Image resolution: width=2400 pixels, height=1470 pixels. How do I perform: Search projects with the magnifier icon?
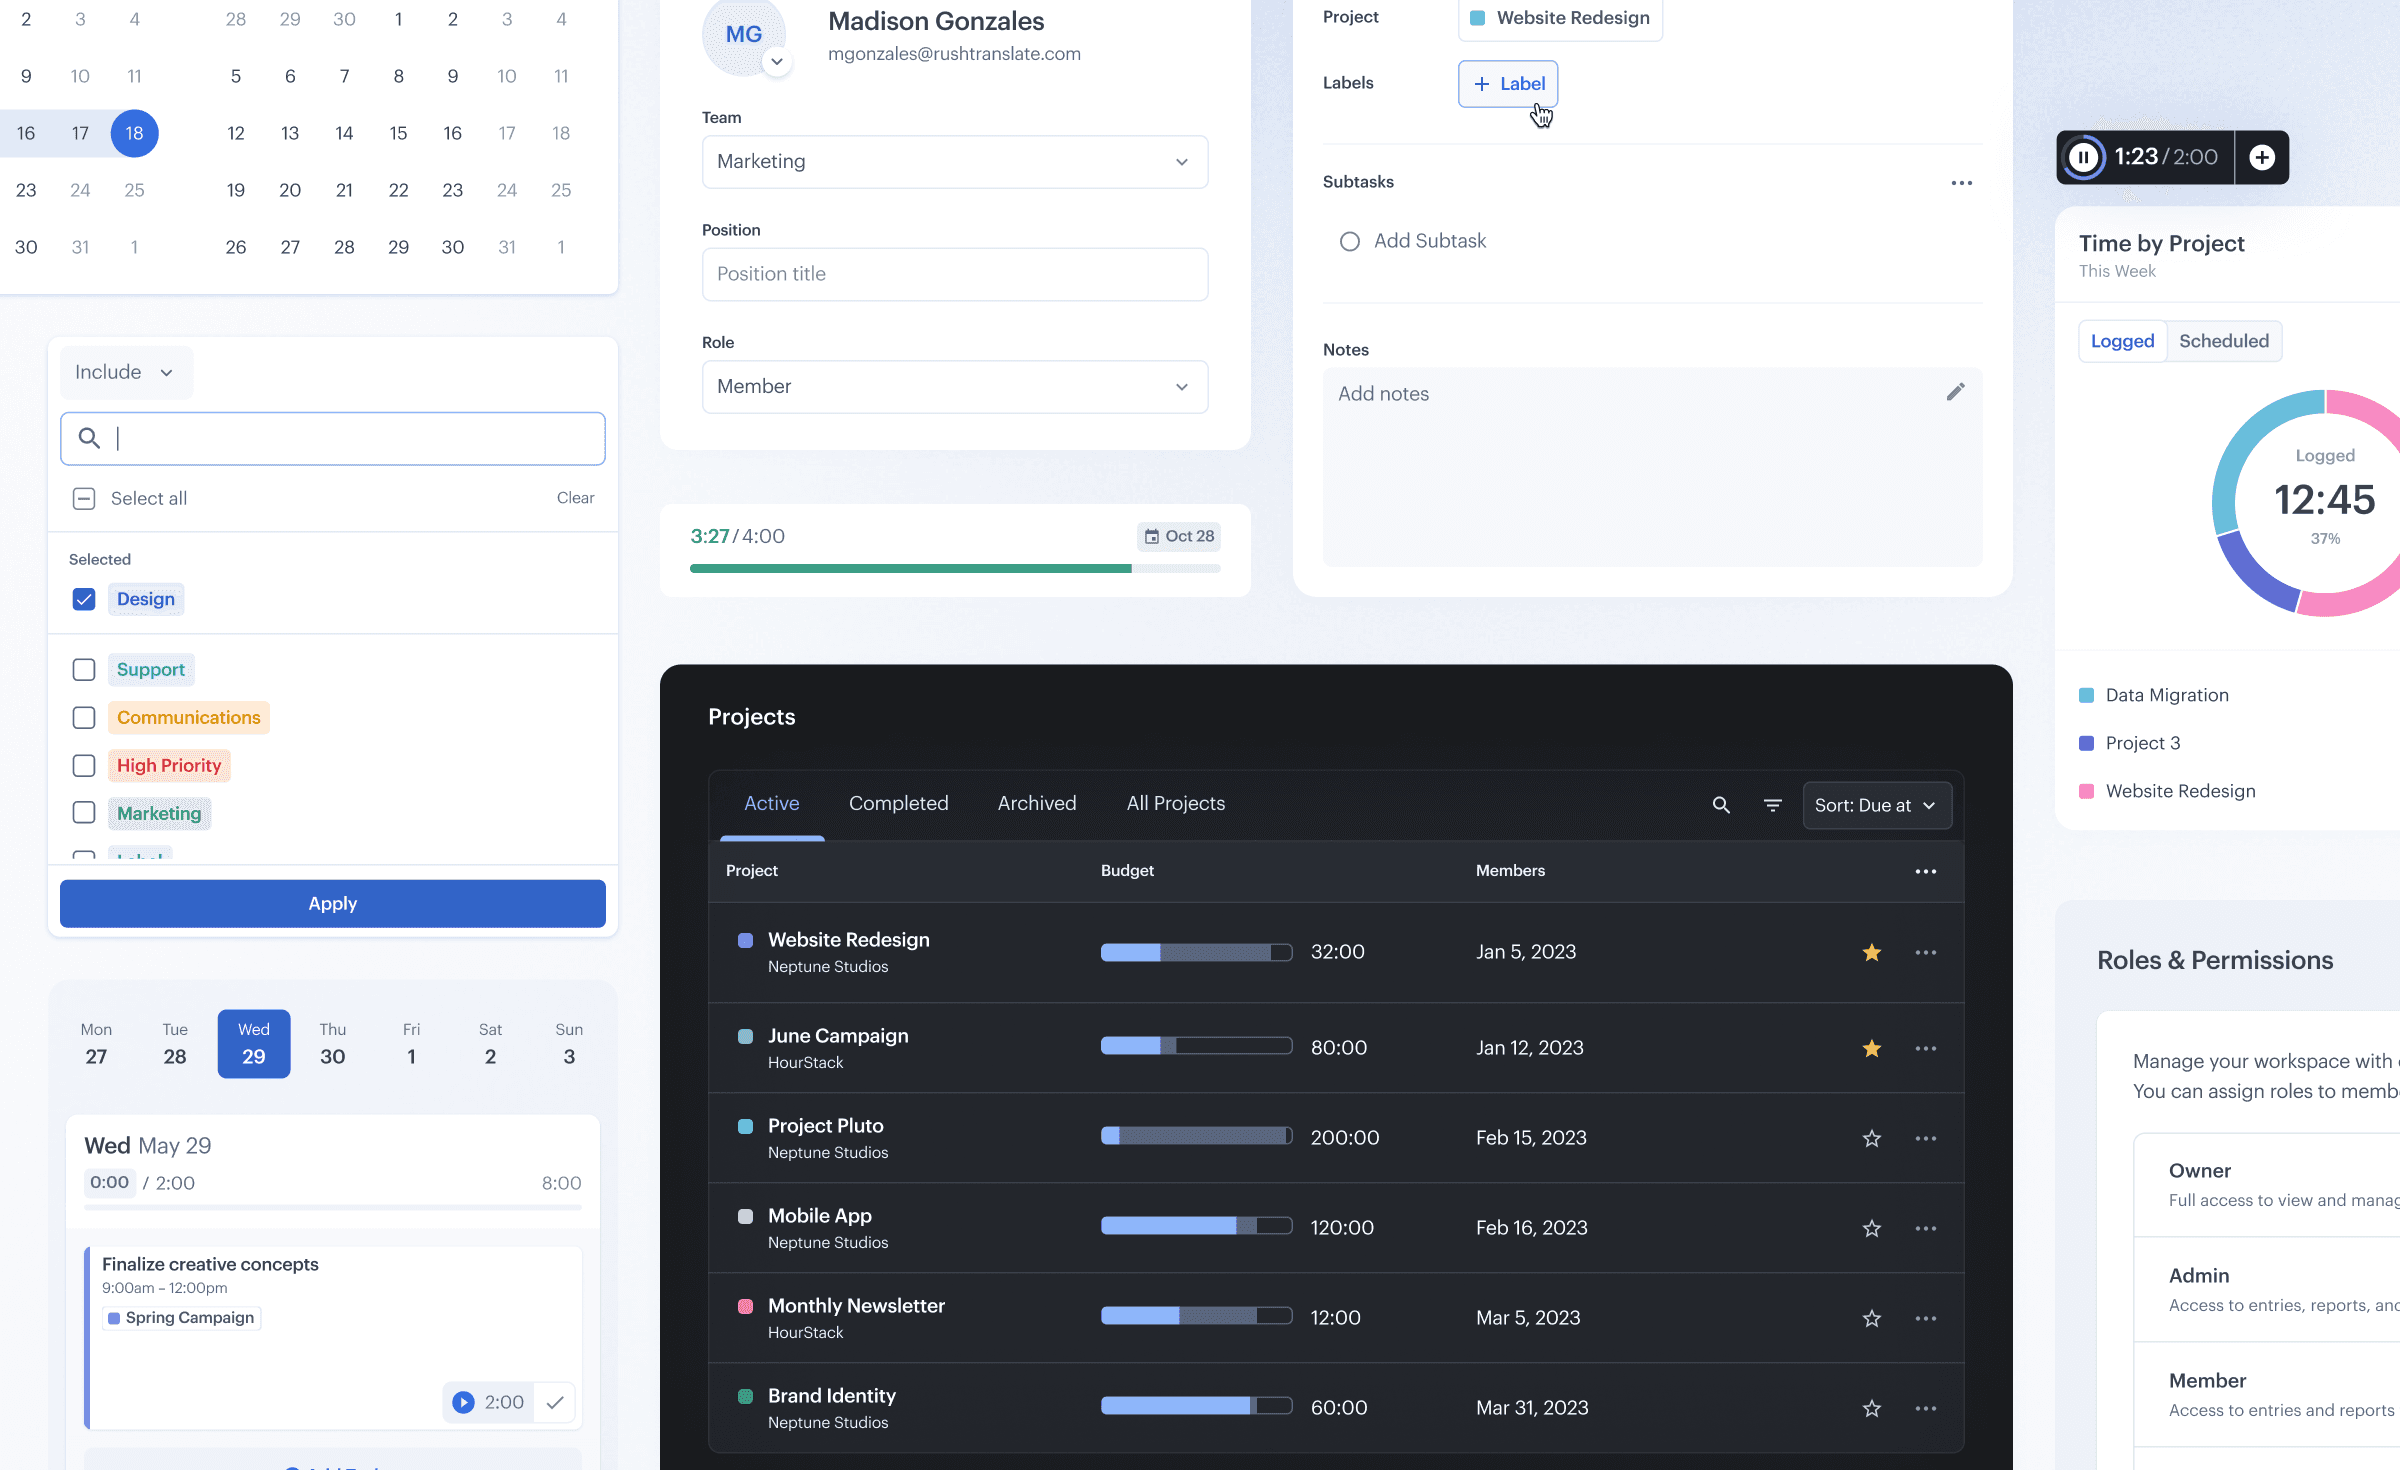coord(1721,805)
